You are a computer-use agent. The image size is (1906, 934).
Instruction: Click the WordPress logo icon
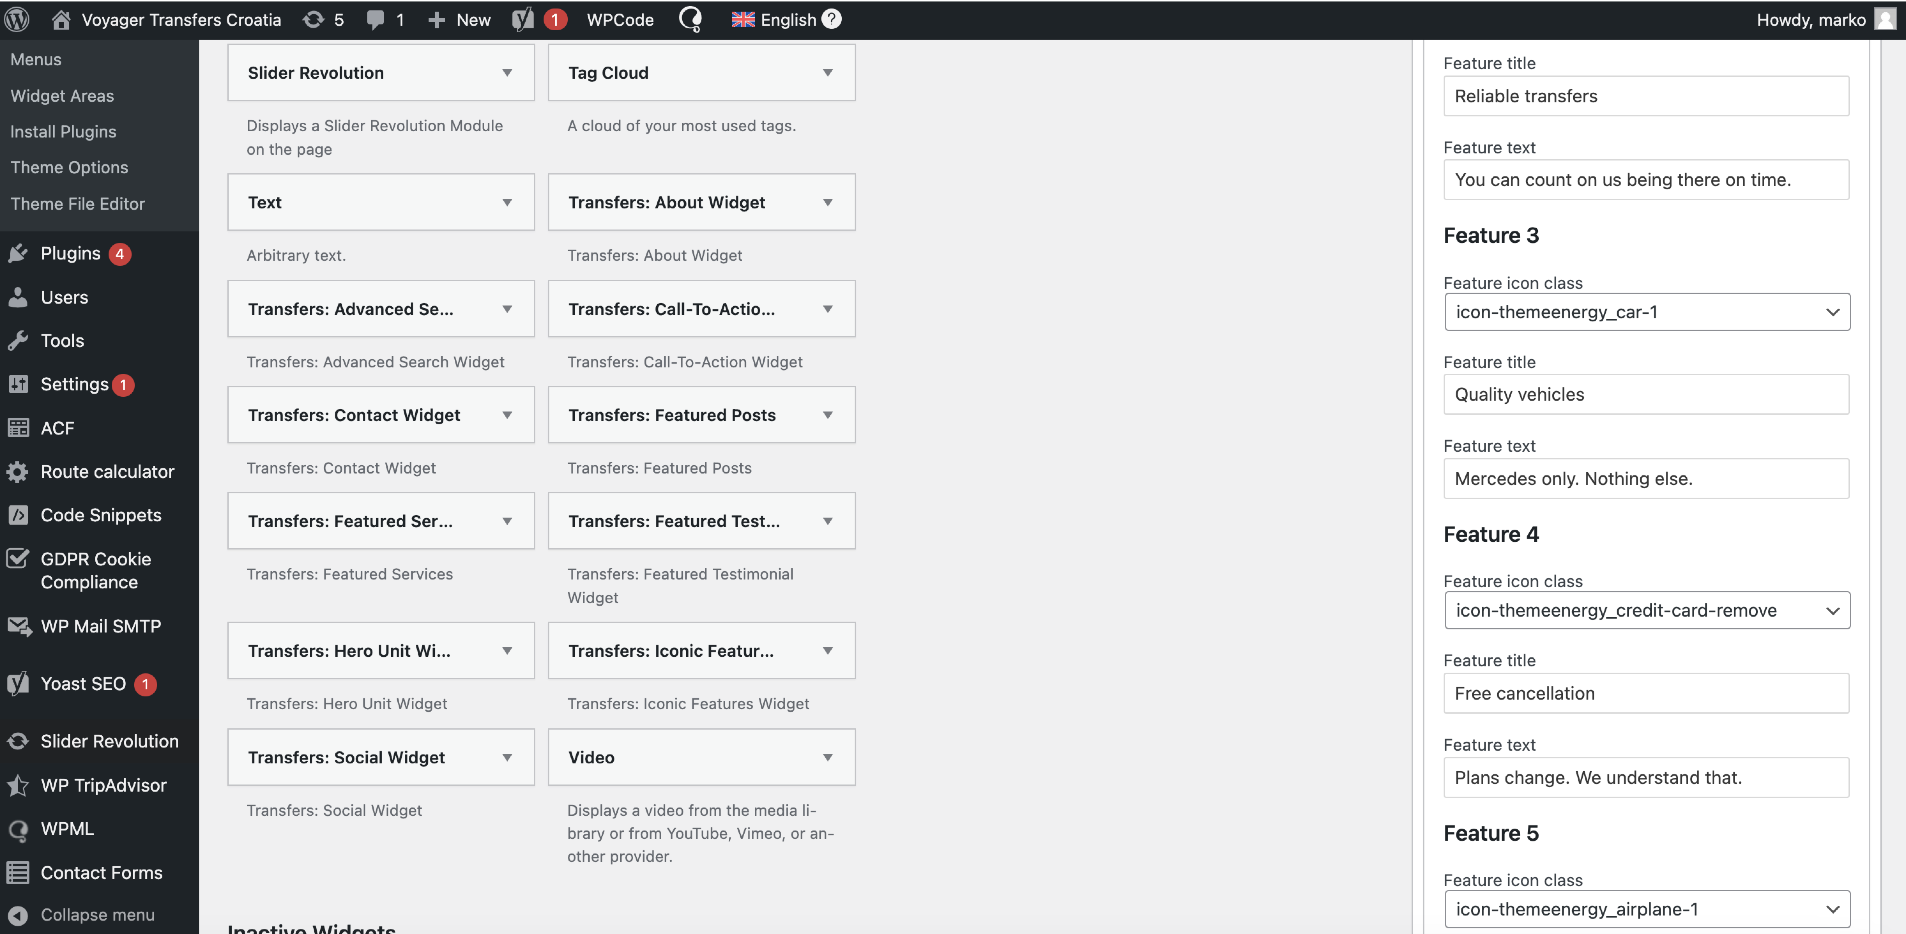point(18,19)
